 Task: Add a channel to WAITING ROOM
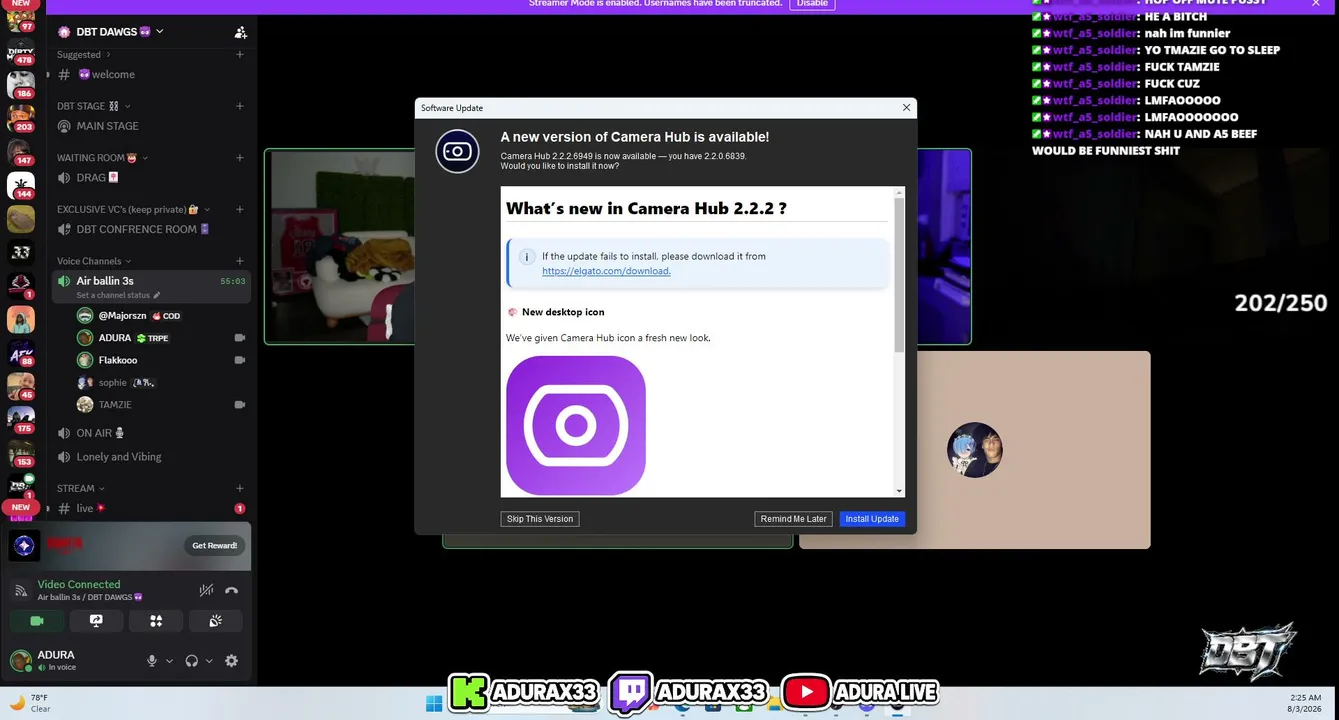click(x=240, y=158)
